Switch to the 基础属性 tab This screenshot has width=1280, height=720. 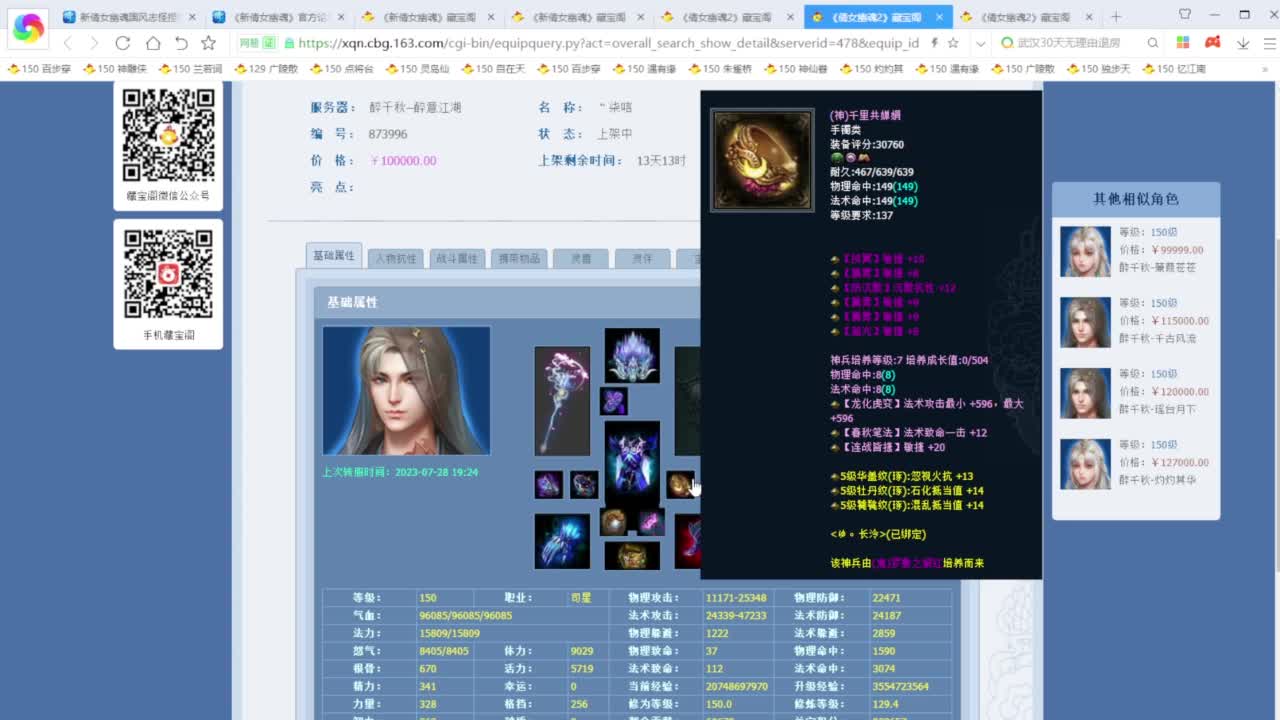coord(334,256)
